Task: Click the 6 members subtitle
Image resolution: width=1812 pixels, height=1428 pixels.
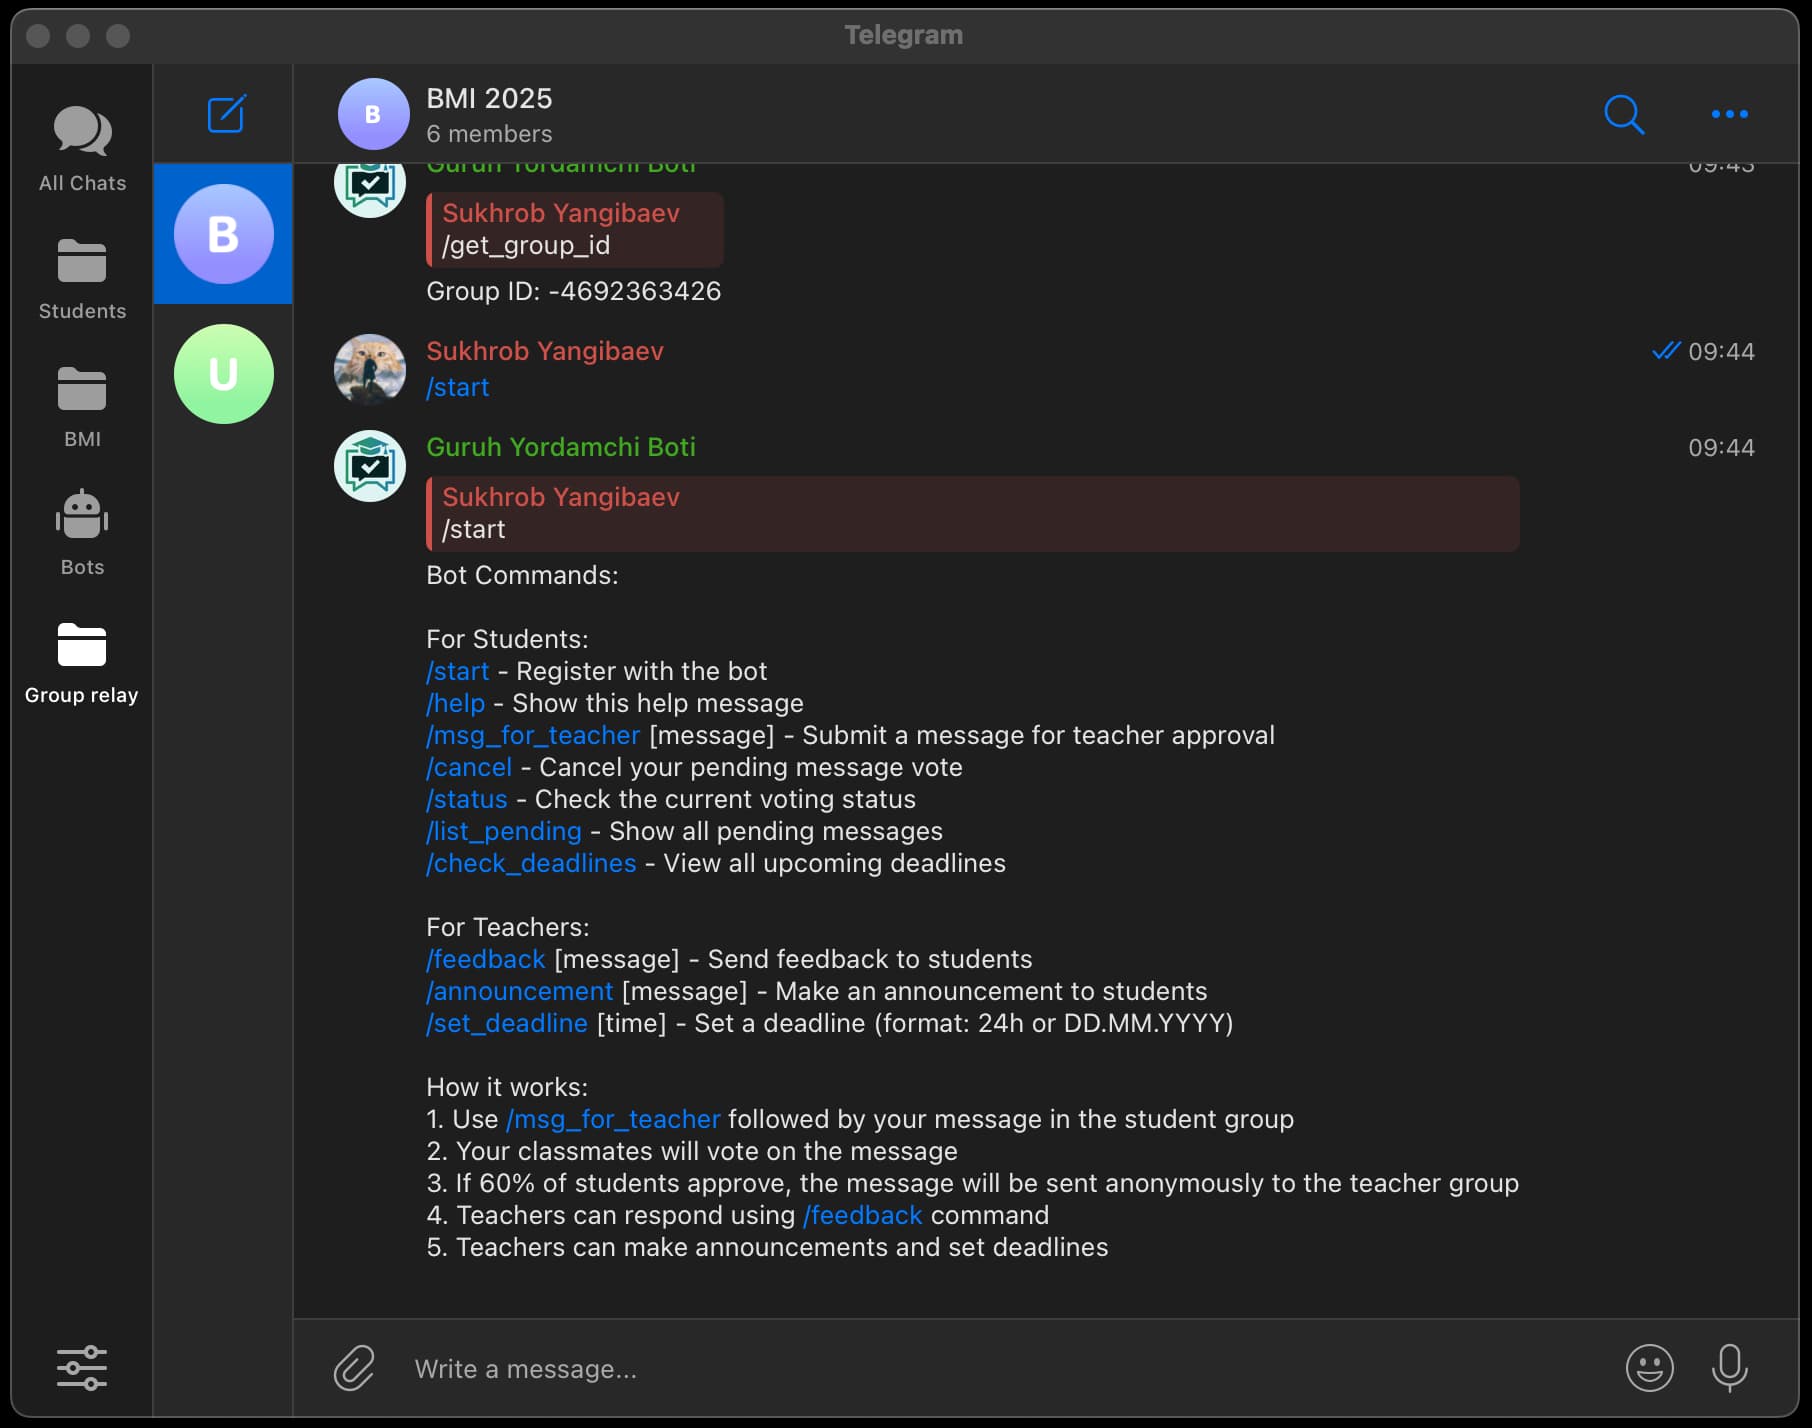Action: (x=489, y=134)
